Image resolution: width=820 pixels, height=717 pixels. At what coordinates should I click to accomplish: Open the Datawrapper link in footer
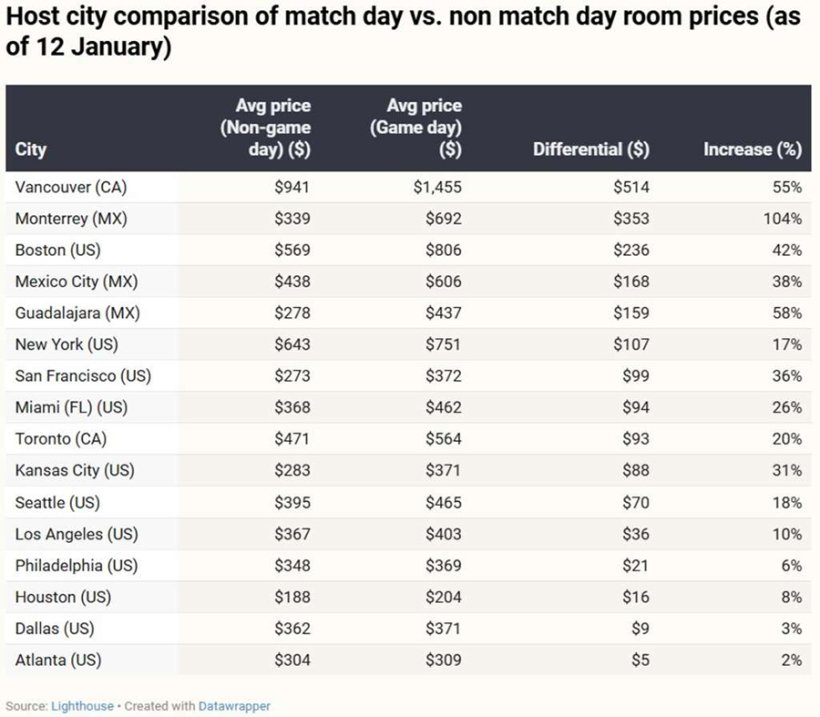click(237, 706)
